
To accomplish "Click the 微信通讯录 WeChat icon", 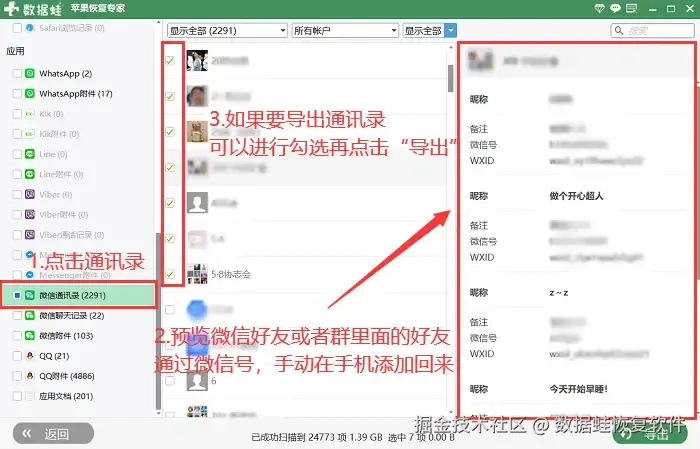I will 29,295.
